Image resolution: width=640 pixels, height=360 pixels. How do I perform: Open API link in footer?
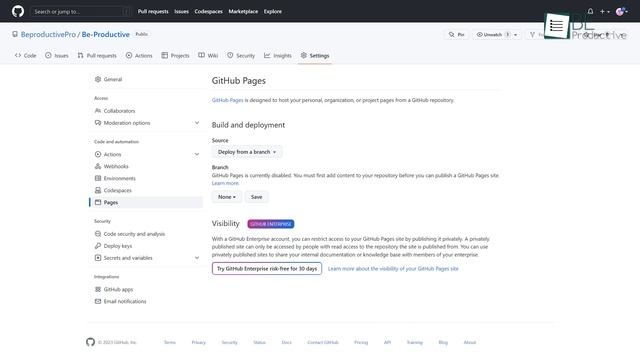coord(387,342)
